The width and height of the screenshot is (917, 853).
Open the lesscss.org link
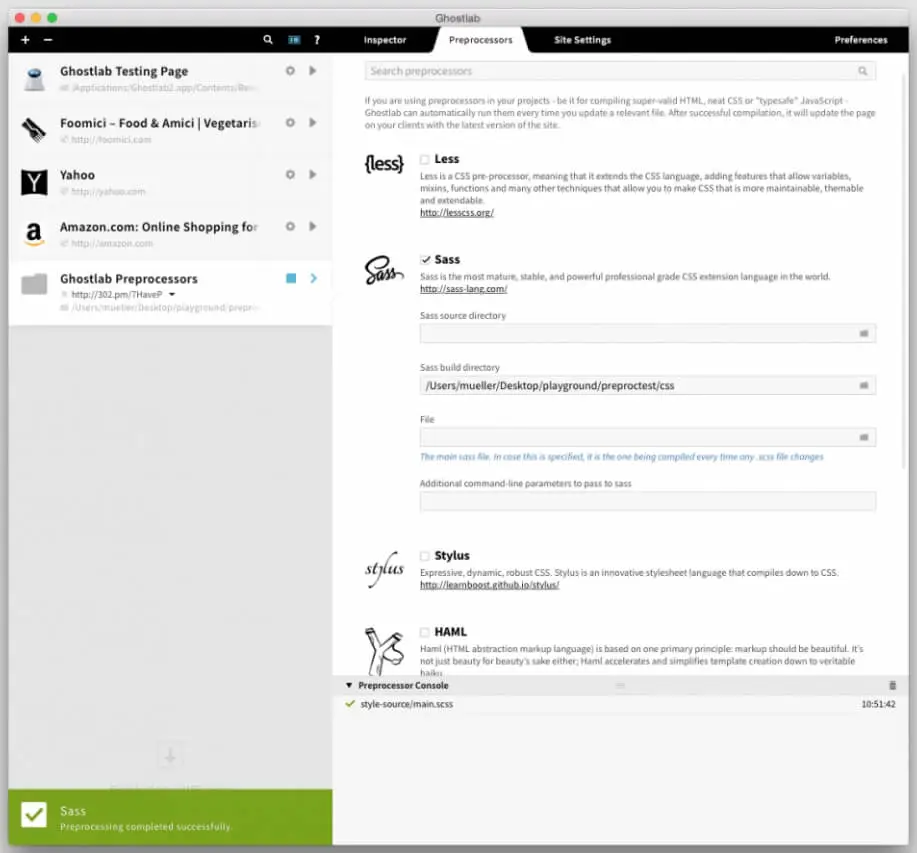tap(457, 213)
